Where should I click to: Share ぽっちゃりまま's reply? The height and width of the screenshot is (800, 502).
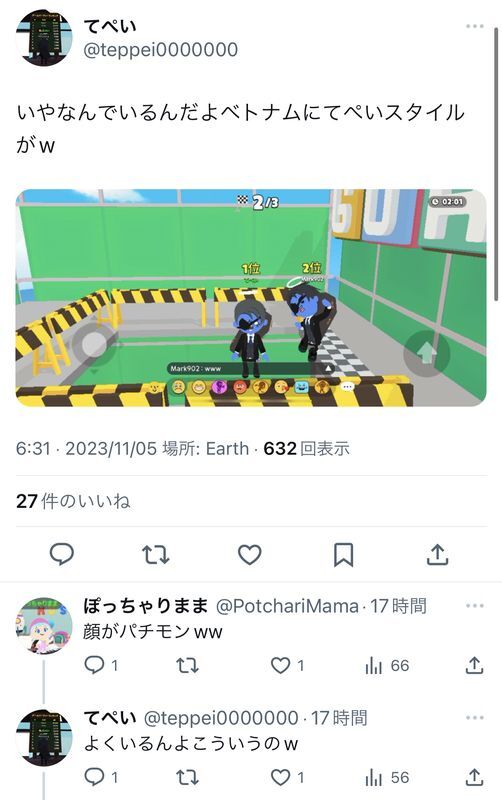click(474, 665)
